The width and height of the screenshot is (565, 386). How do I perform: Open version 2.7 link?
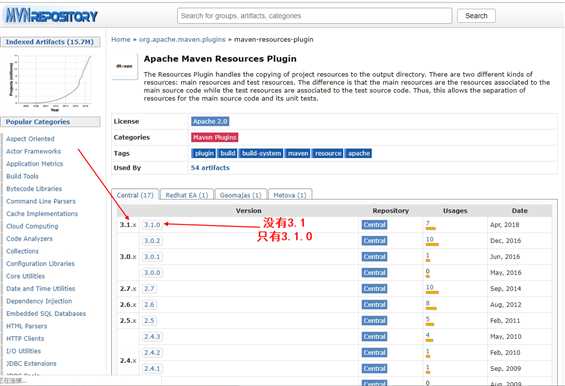click(149, 289)
